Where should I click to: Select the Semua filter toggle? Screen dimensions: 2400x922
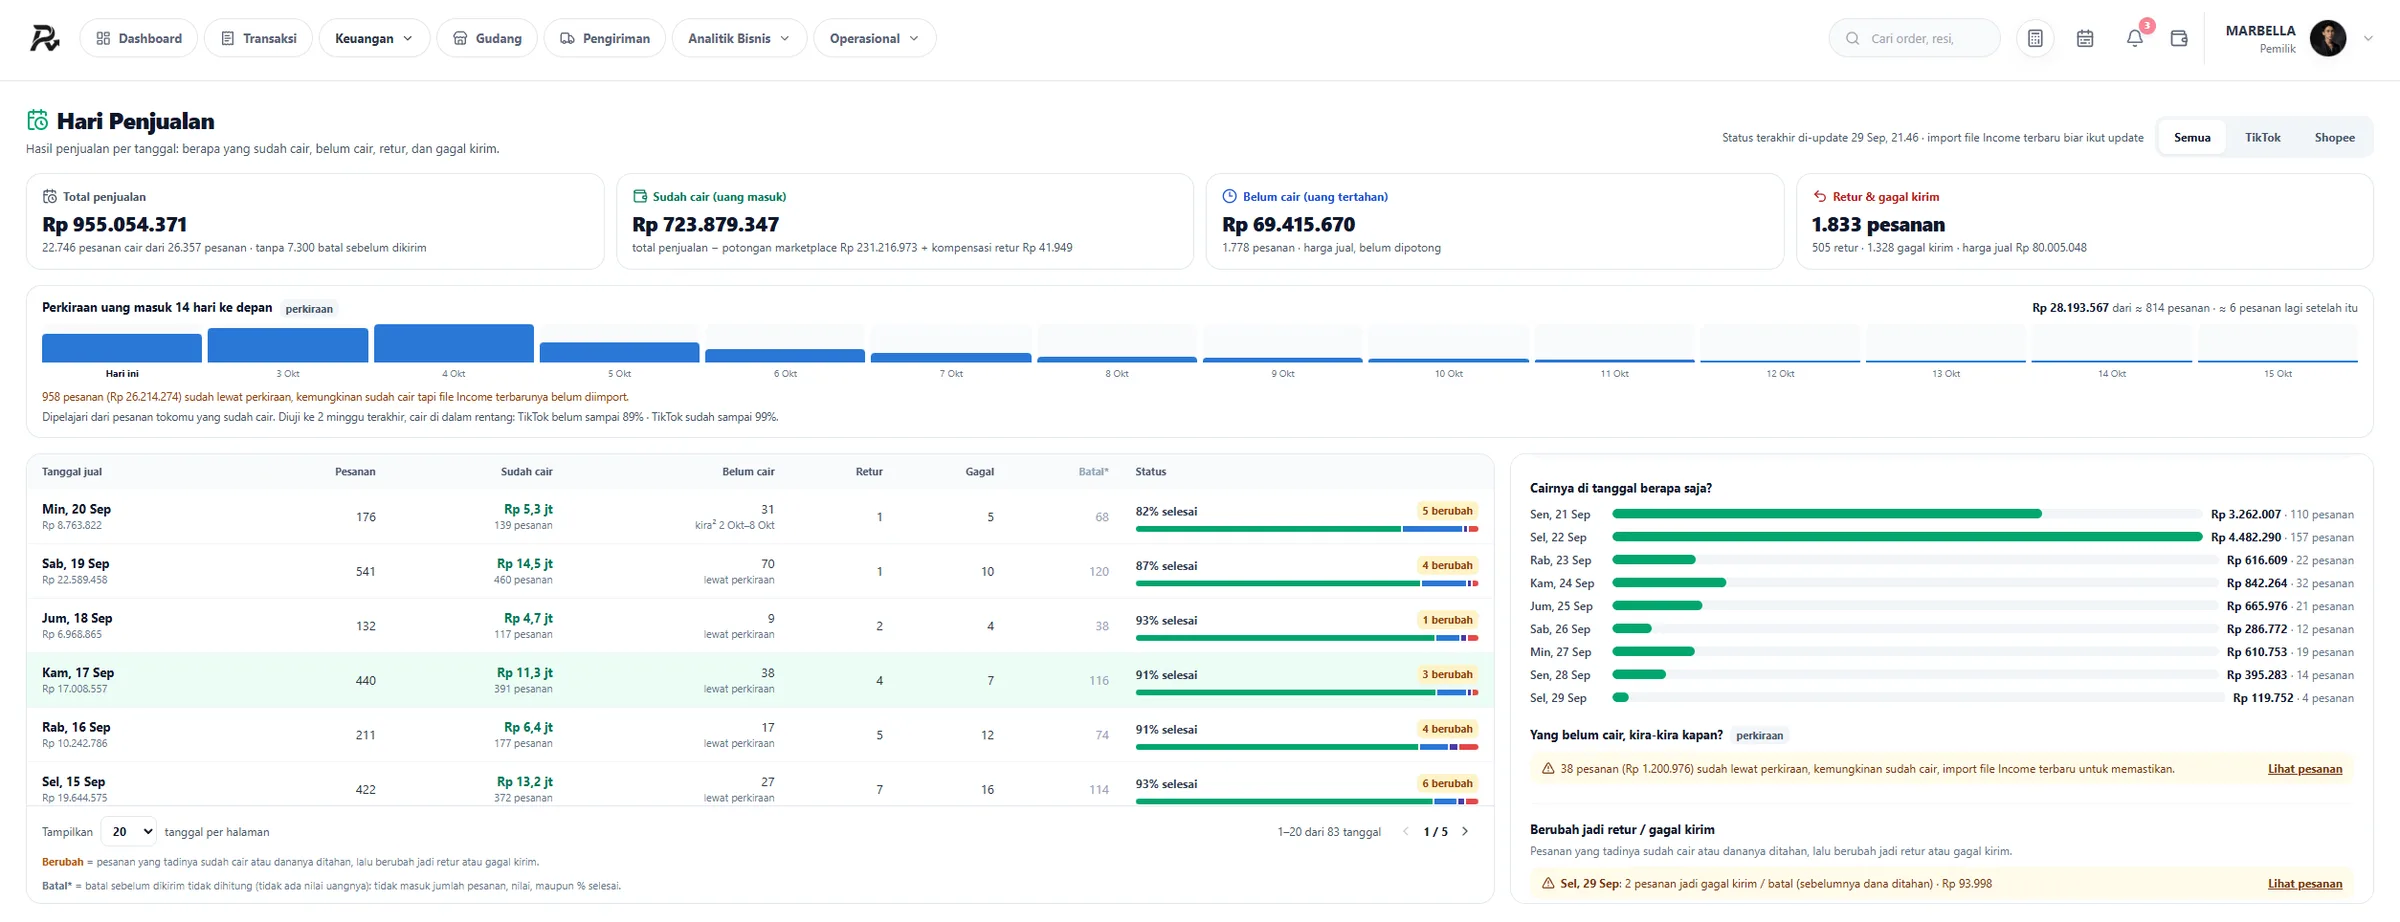point(2192,137)
